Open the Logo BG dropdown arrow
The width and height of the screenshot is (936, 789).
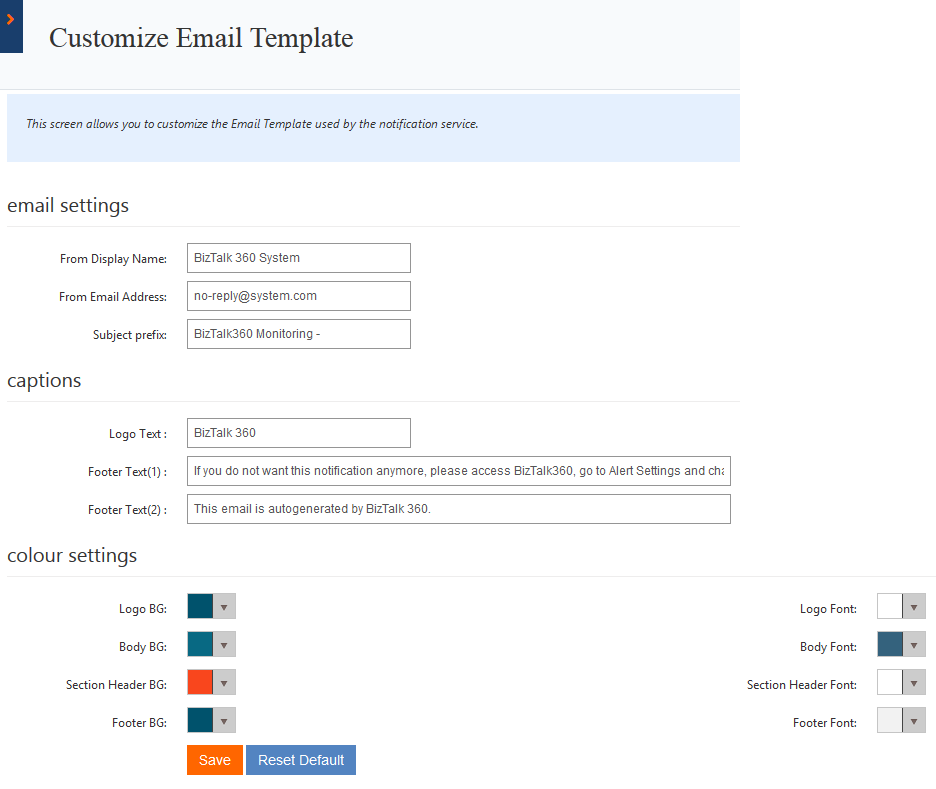pos(225,607)
